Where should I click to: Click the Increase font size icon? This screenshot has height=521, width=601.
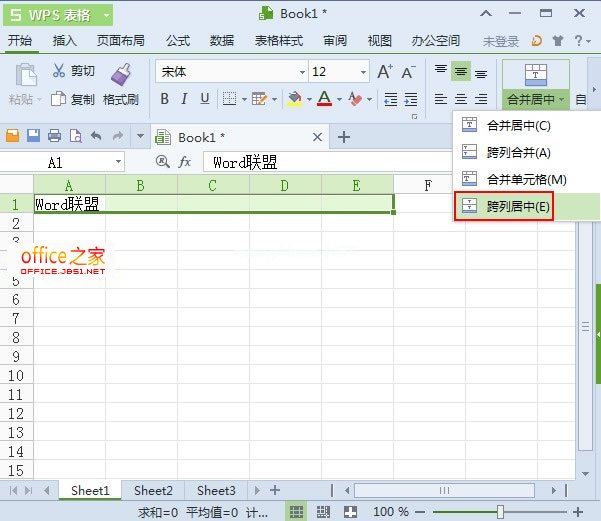click(x=385, y=72)
